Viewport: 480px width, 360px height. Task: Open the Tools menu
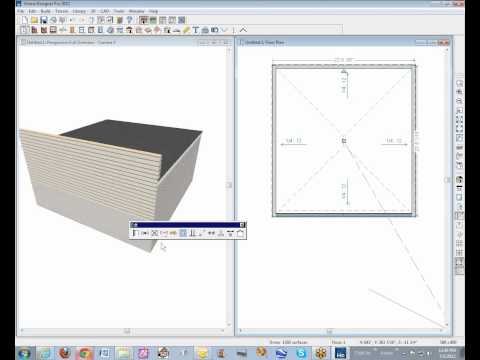119,11
